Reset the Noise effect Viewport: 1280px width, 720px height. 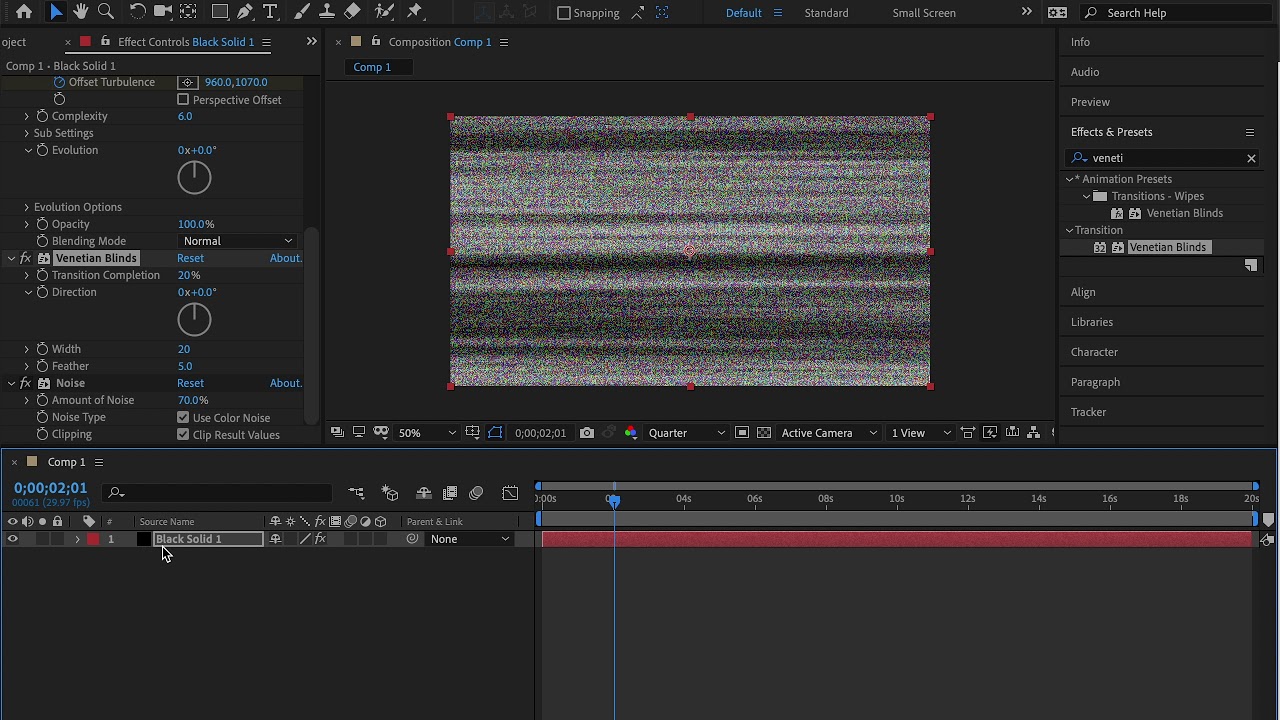[x=190, y=383]
